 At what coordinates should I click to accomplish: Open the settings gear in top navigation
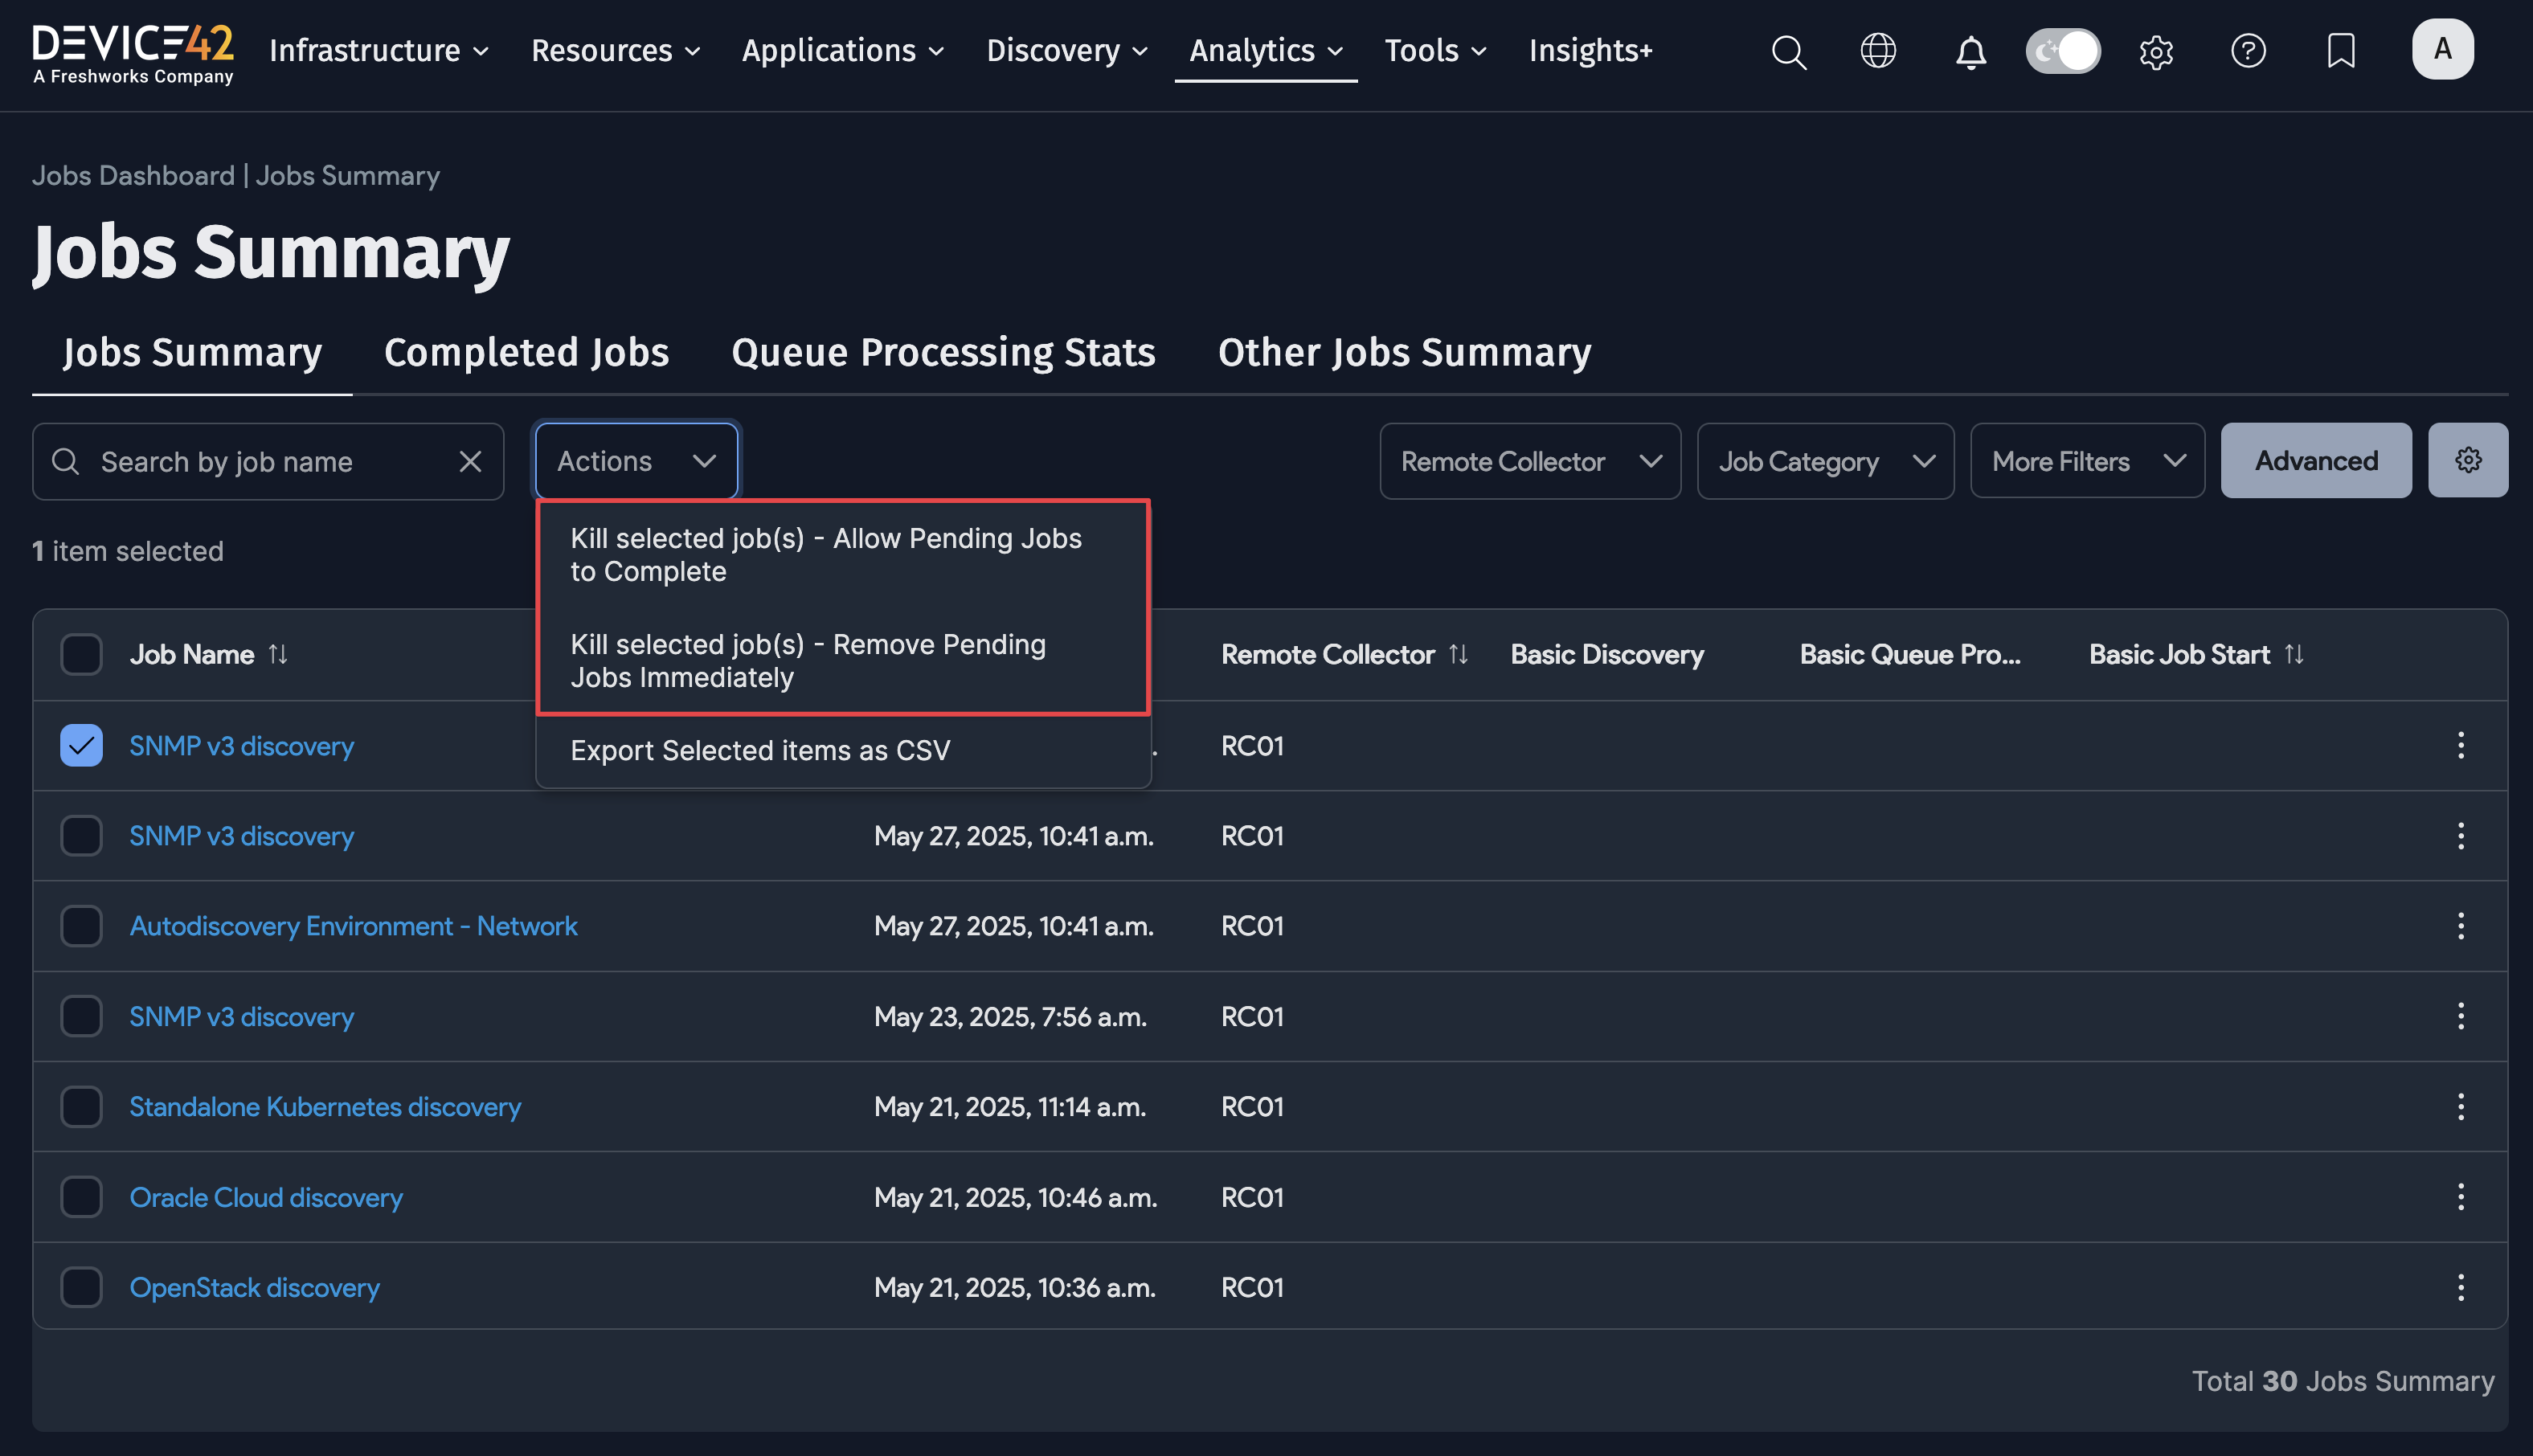[2156, 51]
